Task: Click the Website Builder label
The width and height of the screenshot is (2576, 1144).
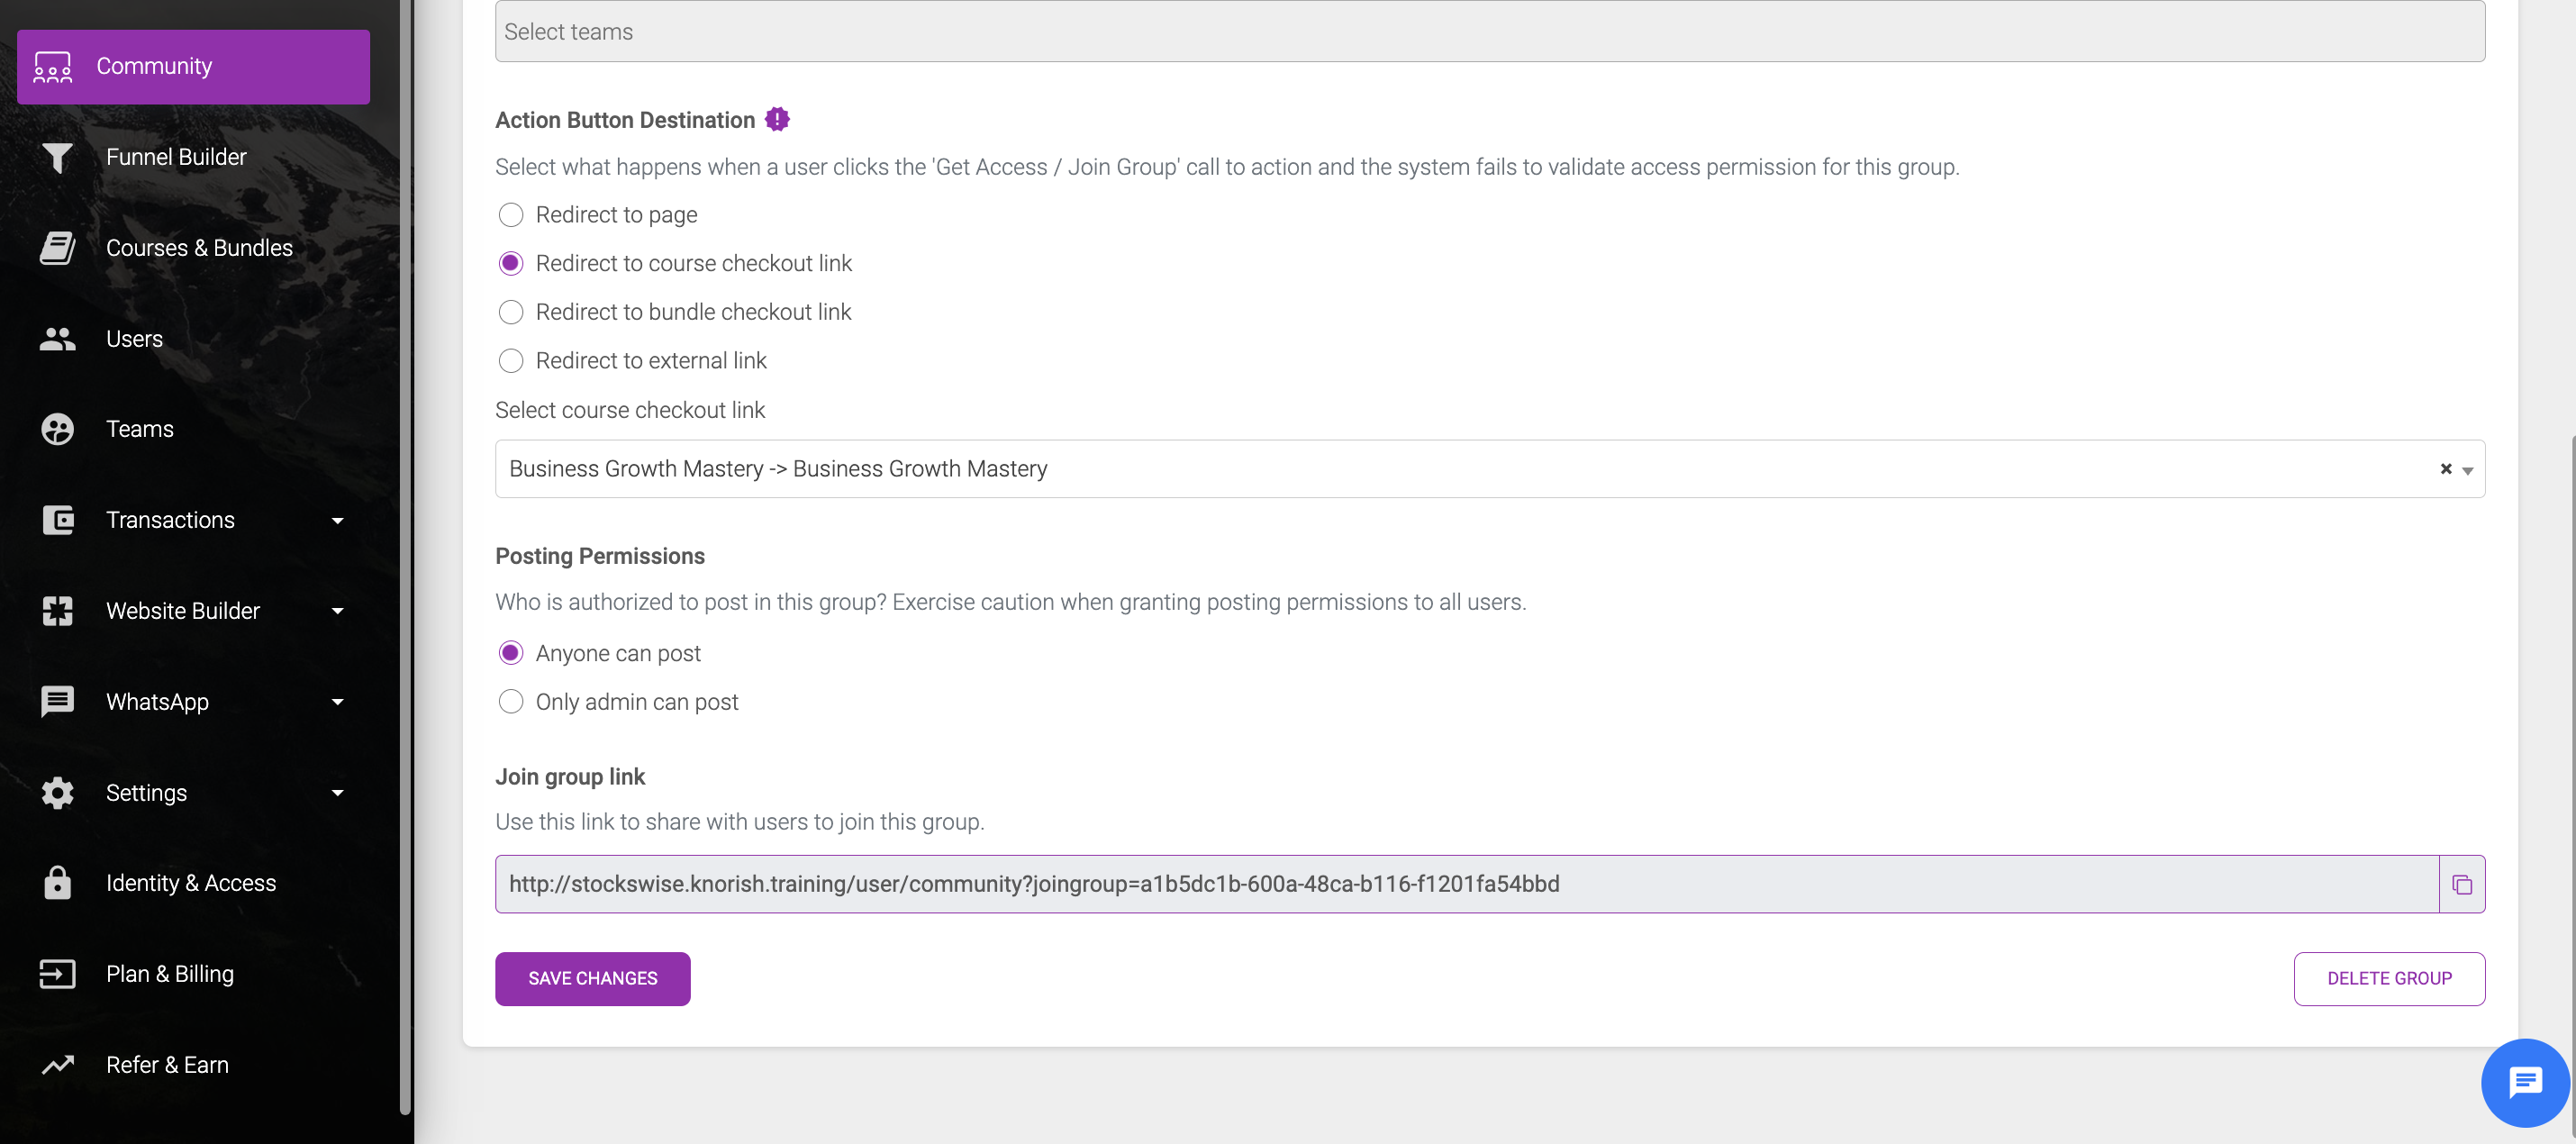Action: [183, 611]
